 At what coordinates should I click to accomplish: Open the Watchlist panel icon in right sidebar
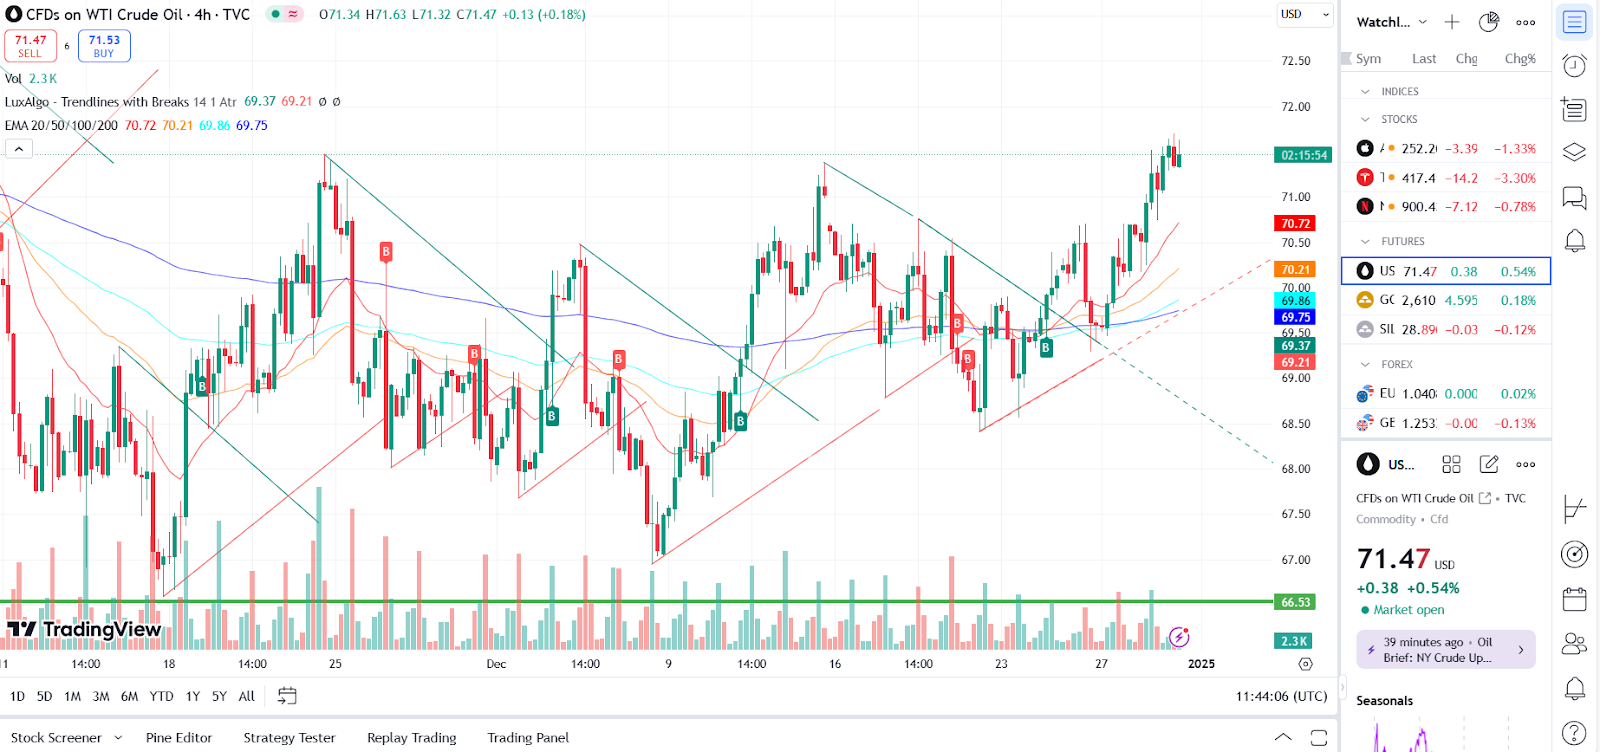point(1574,22)
